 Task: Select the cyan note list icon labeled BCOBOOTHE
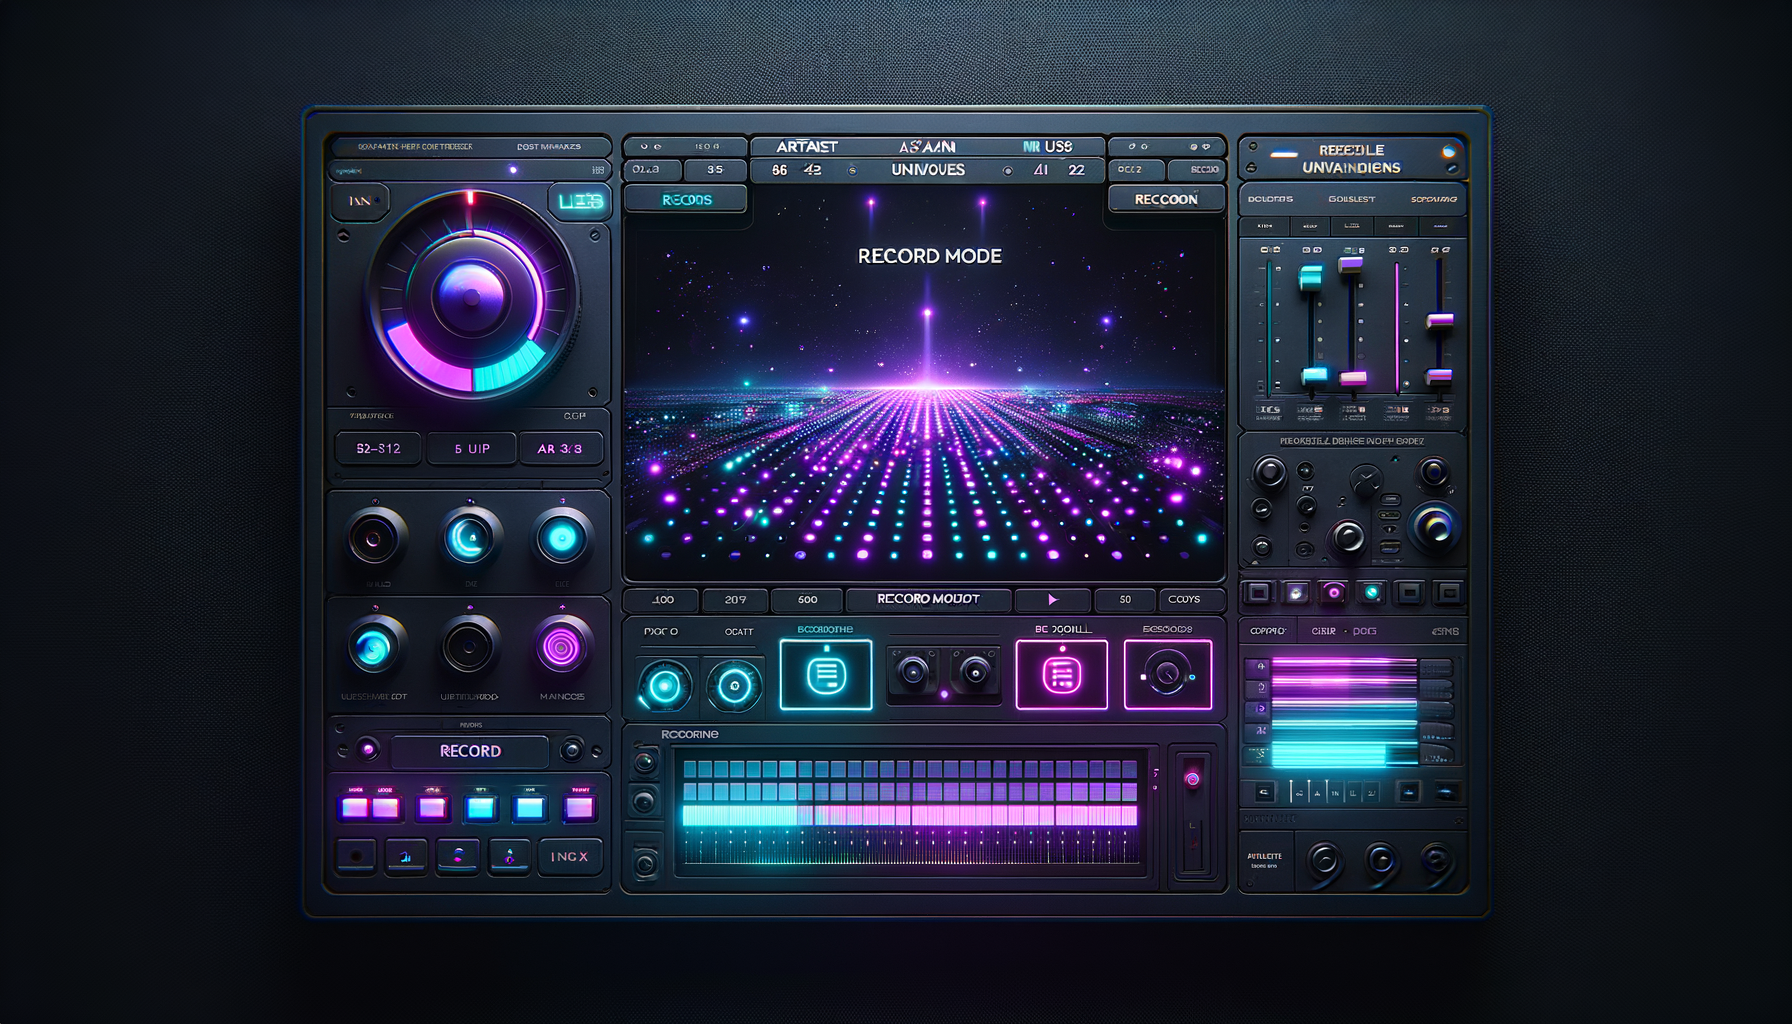click(x=825, y=675)
